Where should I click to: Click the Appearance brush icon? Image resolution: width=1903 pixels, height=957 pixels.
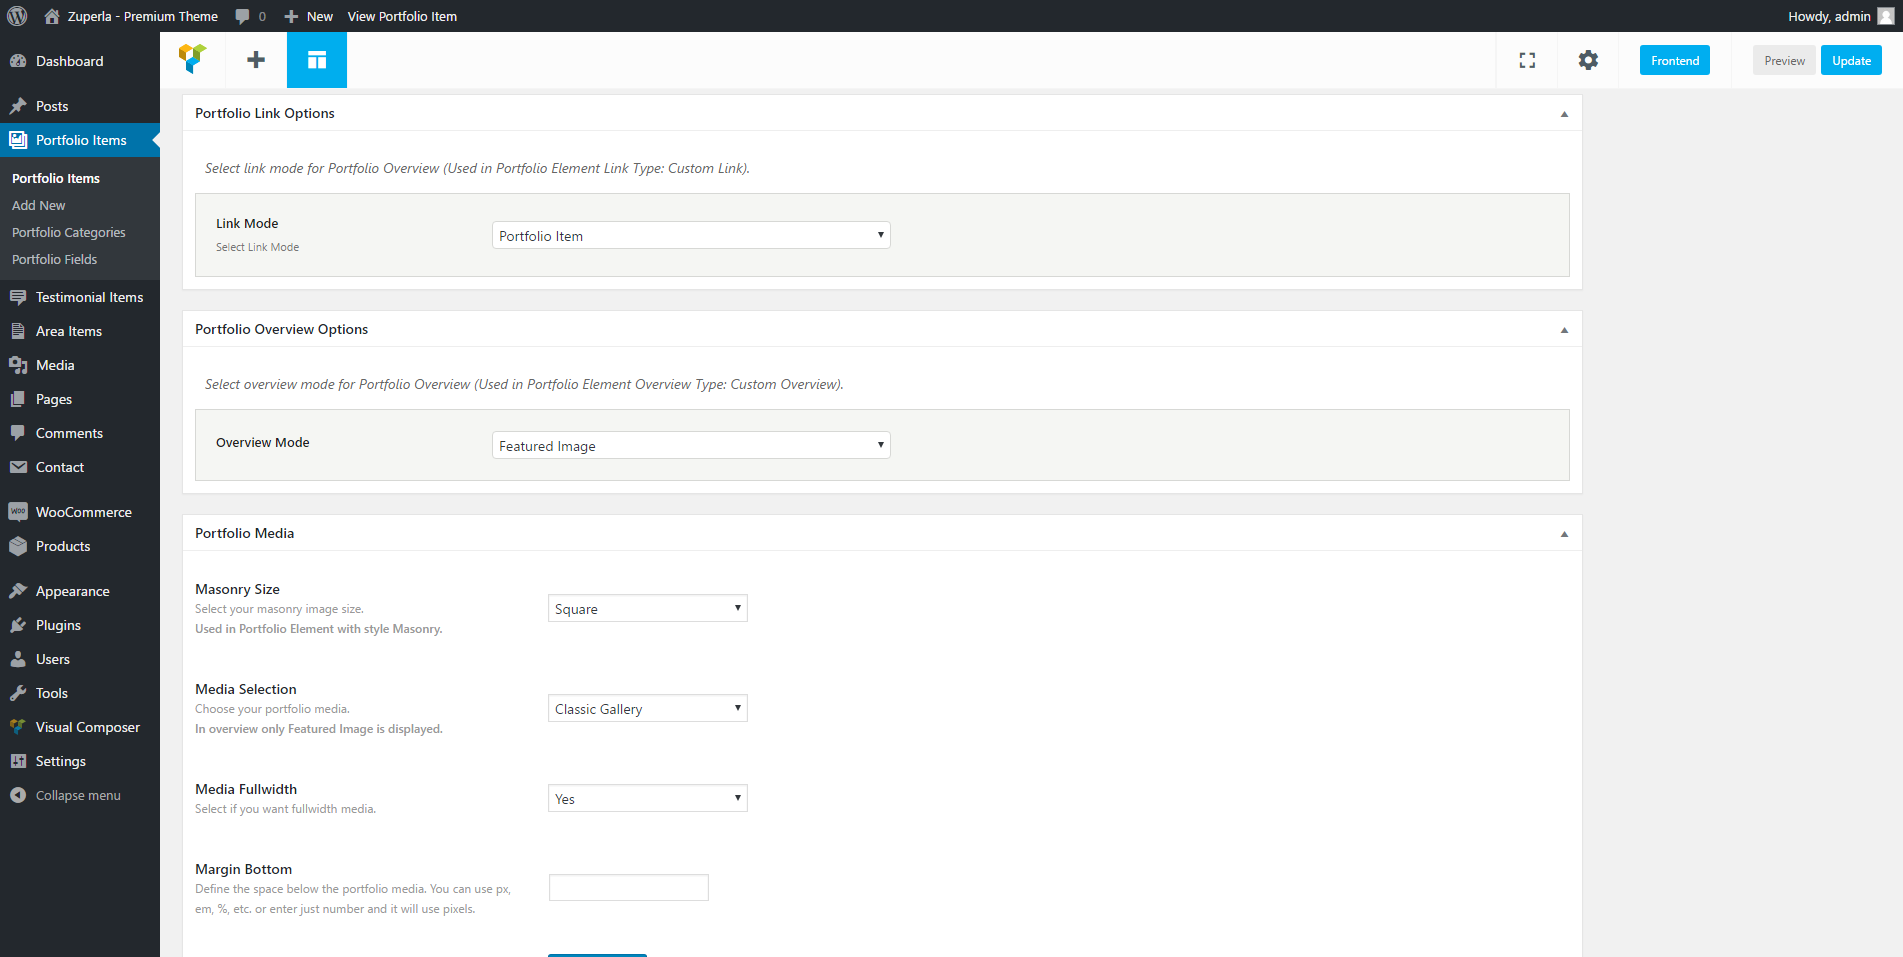tap(18, 591)
